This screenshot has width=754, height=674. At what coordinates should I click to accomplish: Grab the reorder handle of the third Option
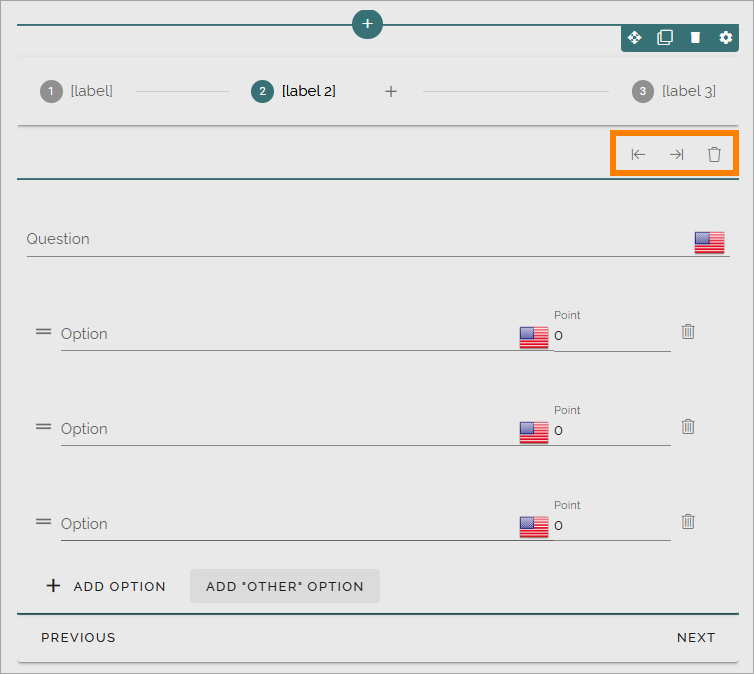[x=43, y=522]
